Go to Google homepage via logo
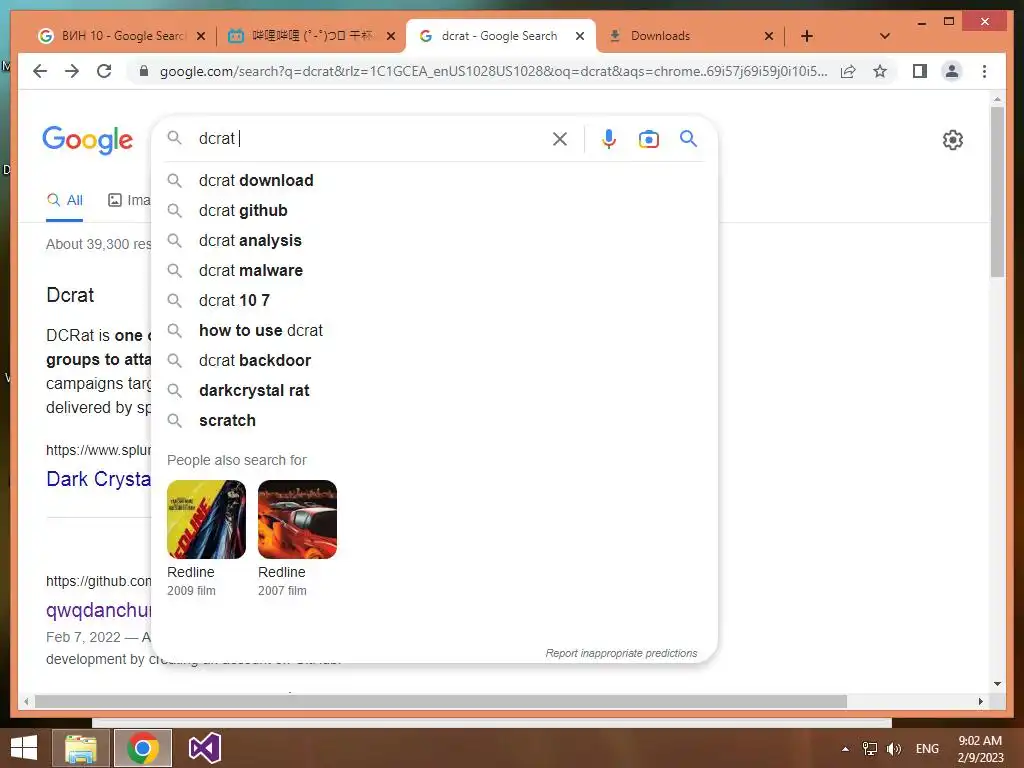1024x768 pixels. pyautogui.click(x=88, y=139)
